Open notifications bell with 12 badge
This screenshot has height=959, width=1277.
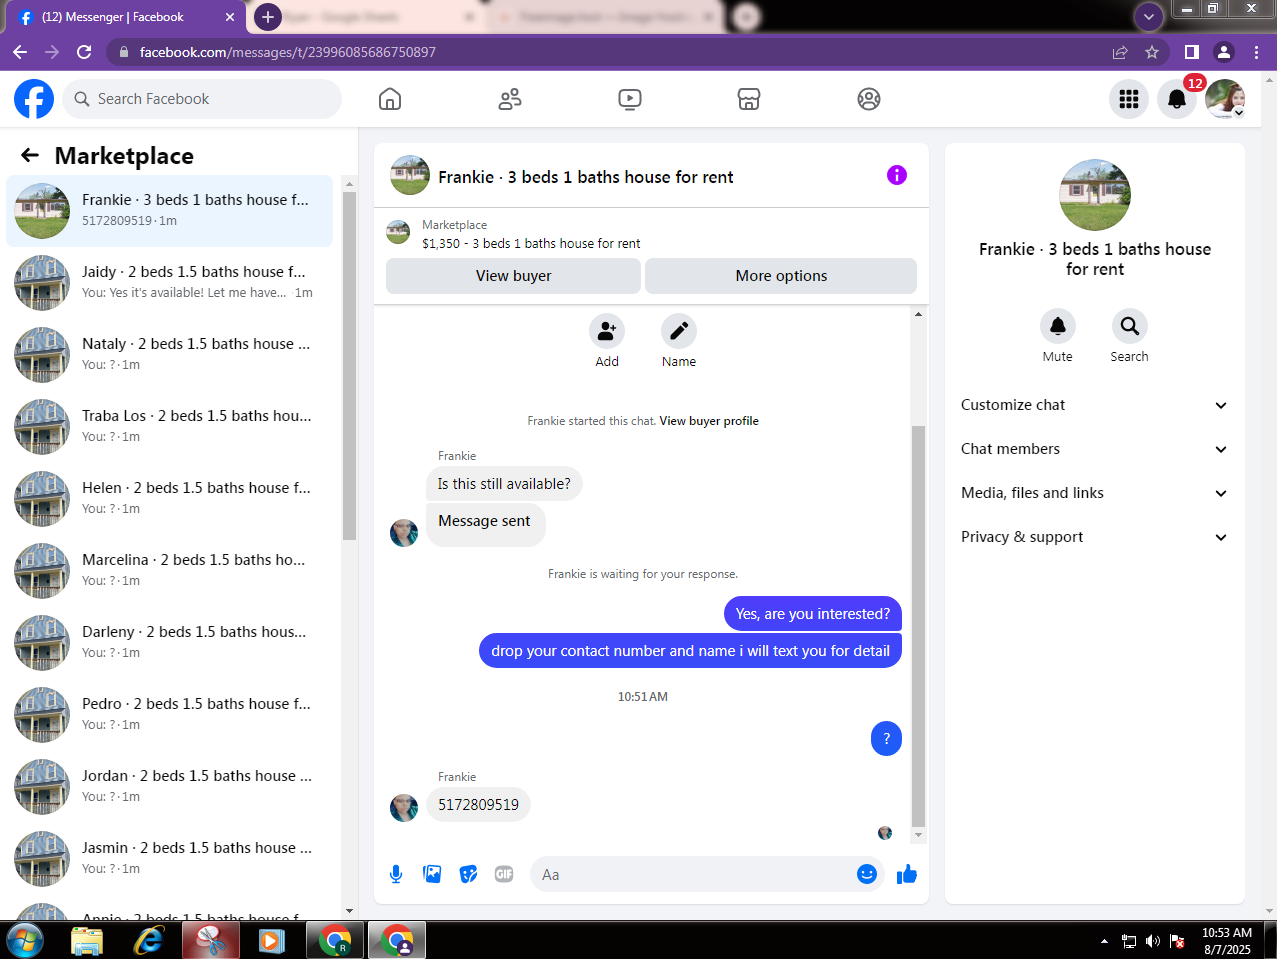point(1177,99)
